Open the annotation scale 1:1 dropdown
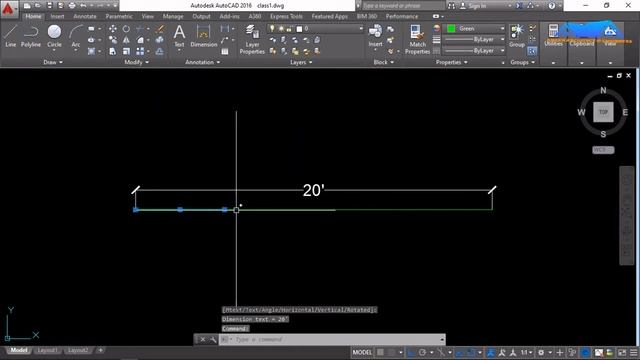640x360 pixels. coord(526,352)
